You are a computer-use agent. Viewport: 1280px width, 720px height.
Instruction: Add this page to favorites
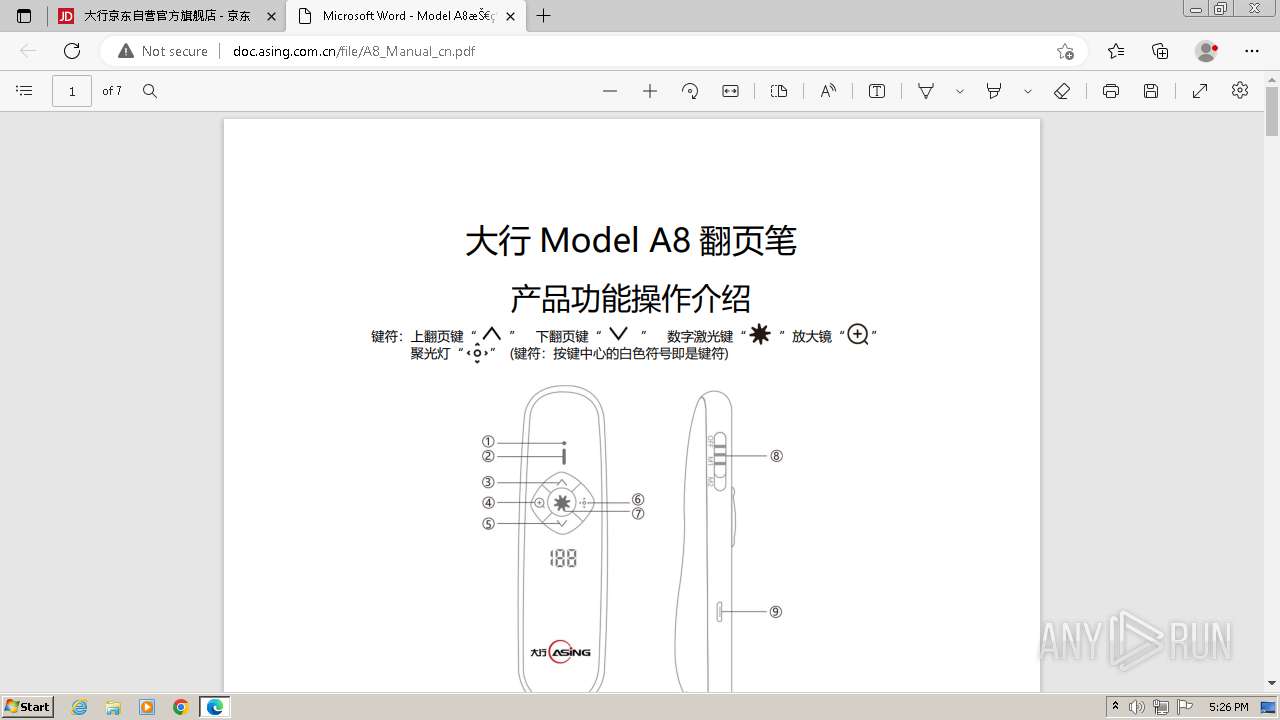click(x=1065, y=51)
